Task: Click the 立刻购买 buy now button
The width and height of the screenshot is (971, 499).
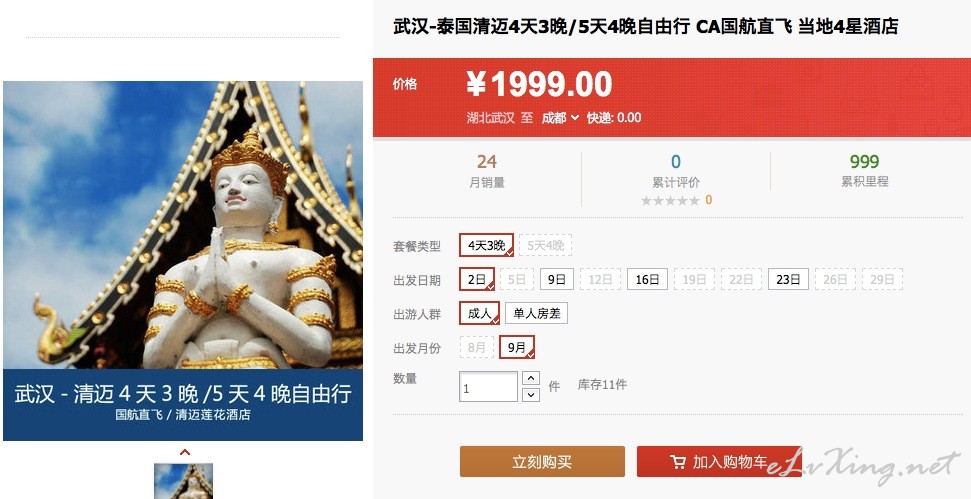Action: click(x=542, y=462)
